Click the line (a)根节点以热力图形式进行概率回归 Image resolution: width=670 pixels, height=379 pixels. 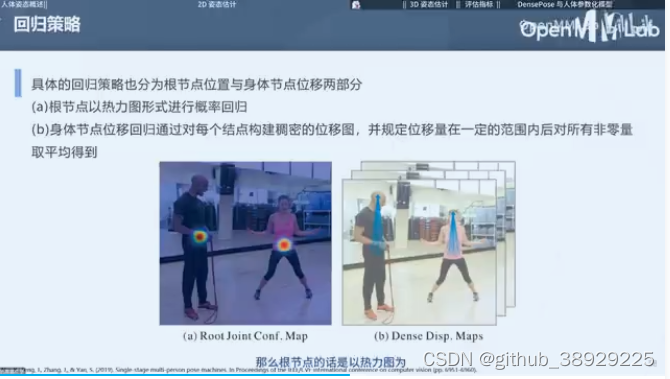point(139,106)
